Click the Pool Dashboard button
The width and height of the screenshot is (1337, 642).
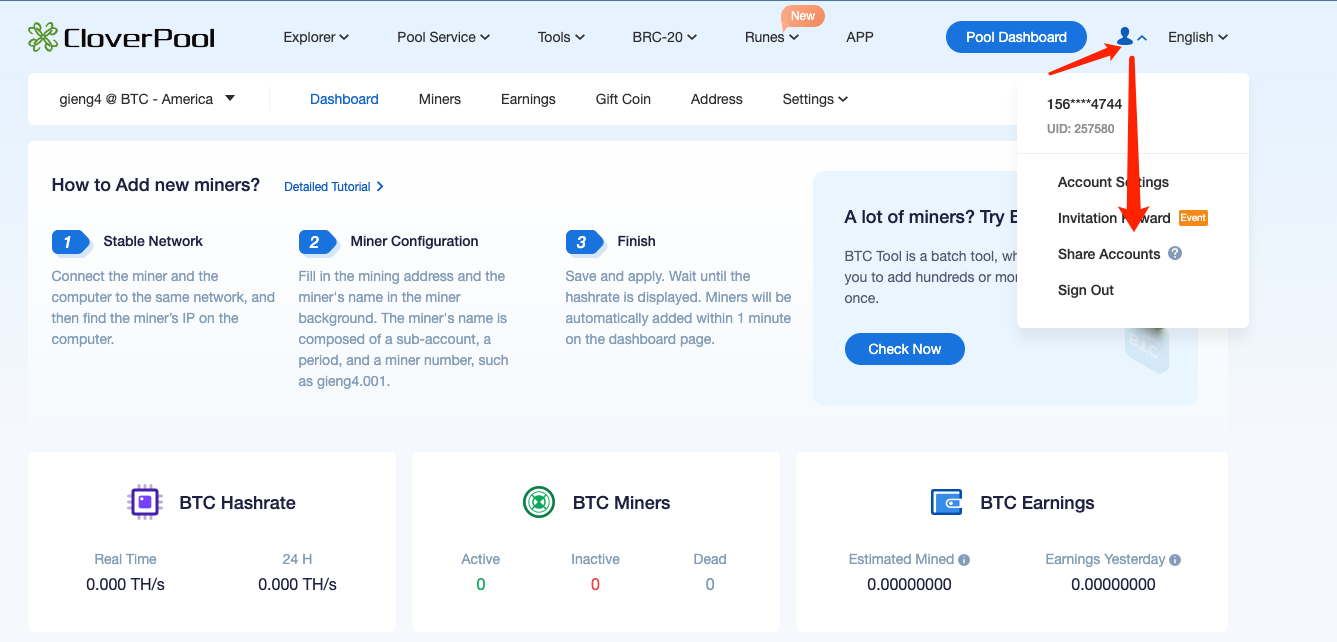click(x=1016, y=37)
